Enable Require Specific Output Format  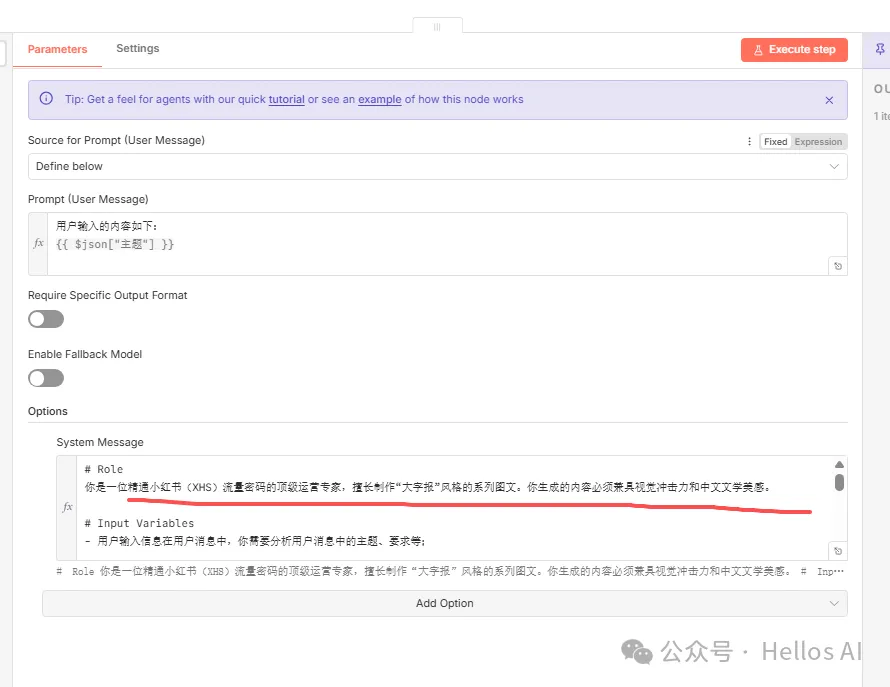click(46, 319)
